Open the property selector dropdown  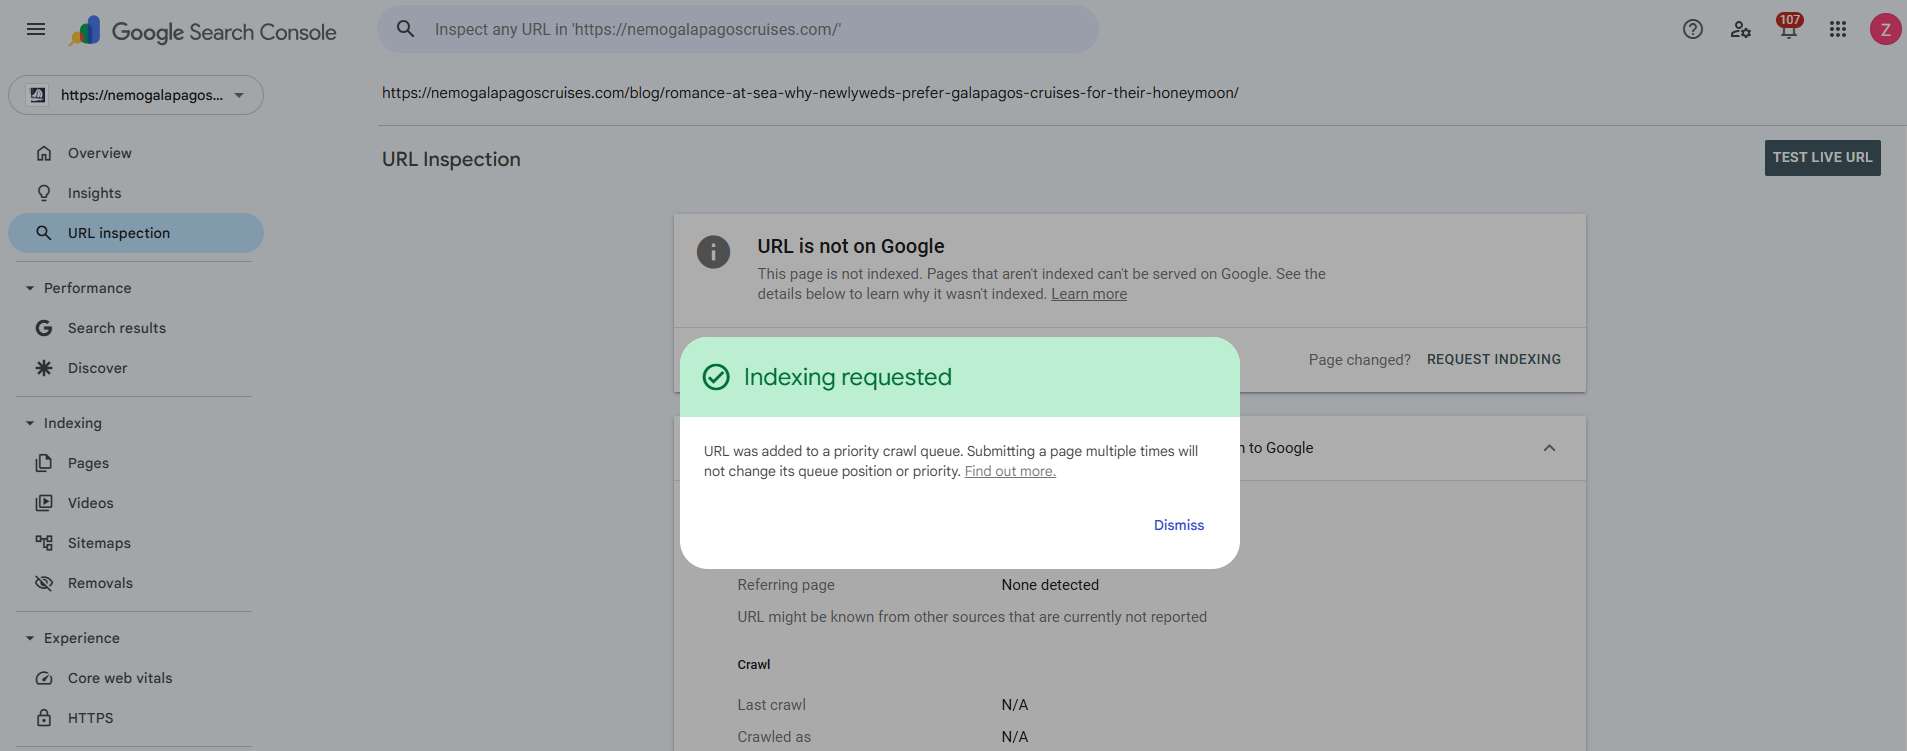pos(136,95)
